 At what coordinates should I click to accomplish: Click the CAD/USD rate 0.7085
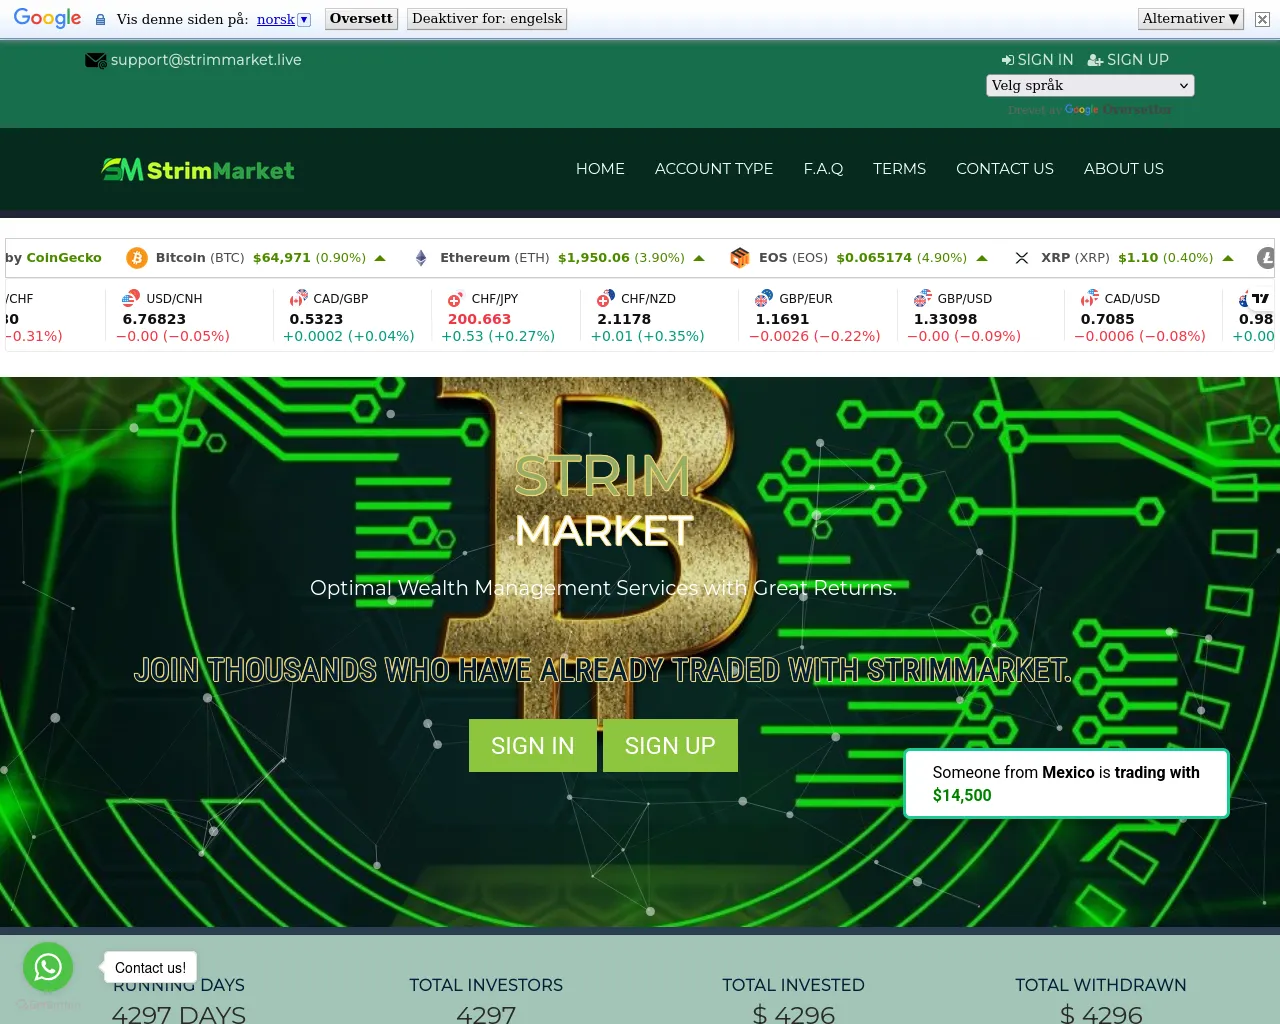[1107, 319]
